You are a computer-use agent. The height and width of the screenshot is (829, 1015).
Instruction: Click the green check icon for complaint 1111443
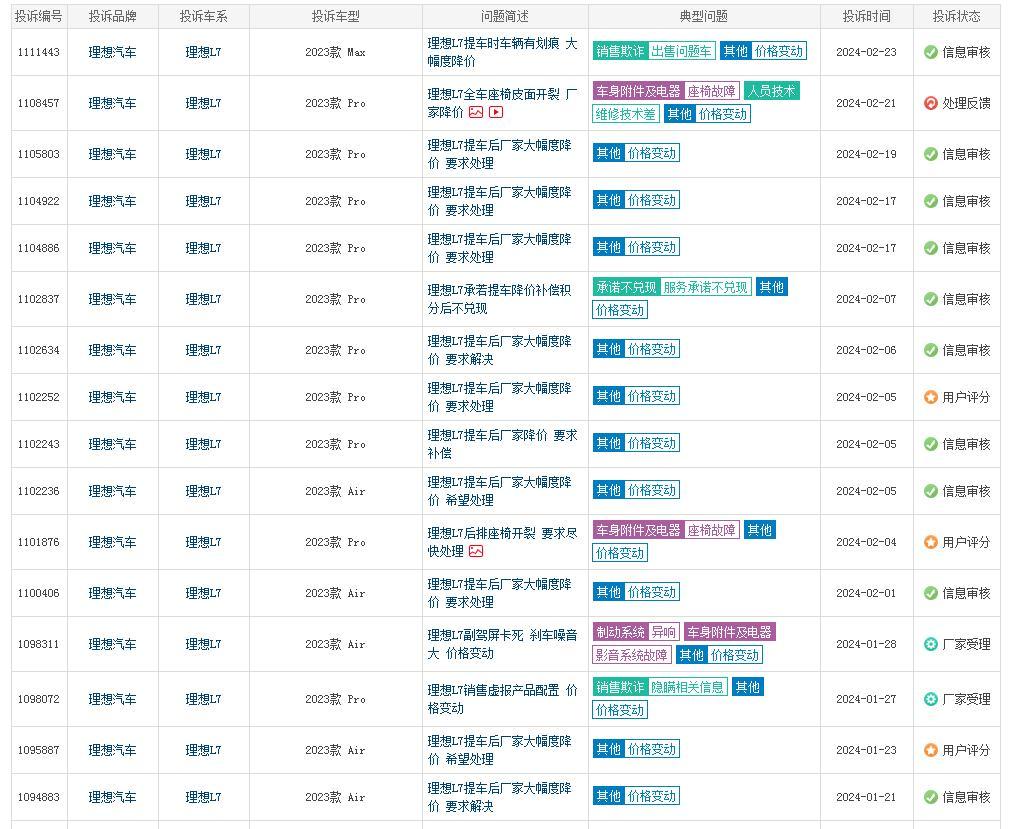[931, 52]
